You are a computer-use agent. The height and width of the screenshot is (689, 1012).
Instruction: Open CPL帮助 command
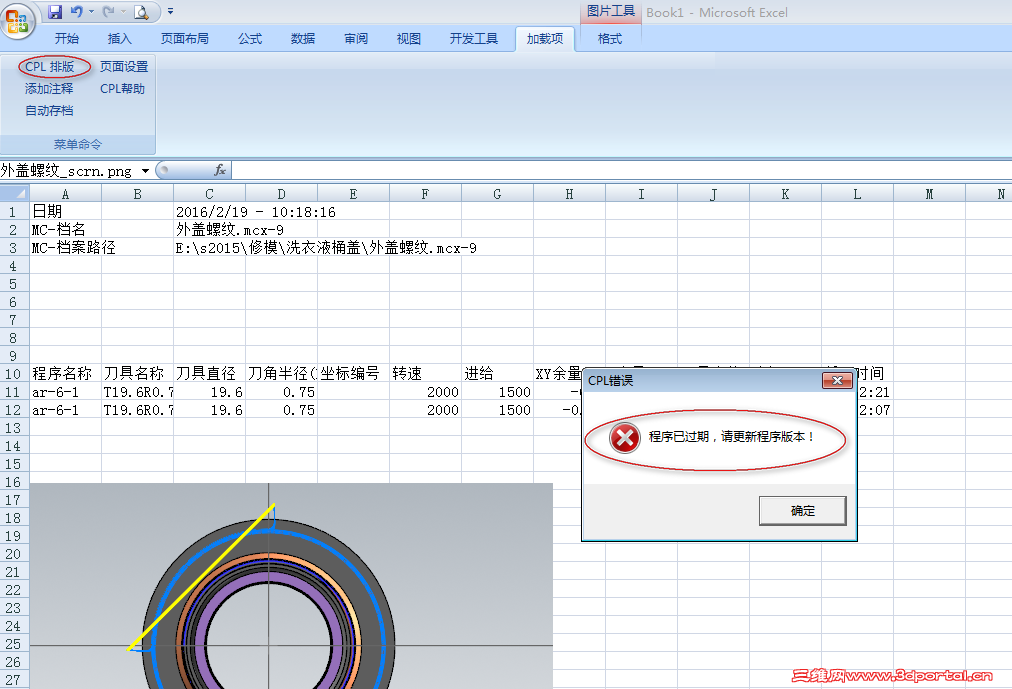click(x=122, y=88)
